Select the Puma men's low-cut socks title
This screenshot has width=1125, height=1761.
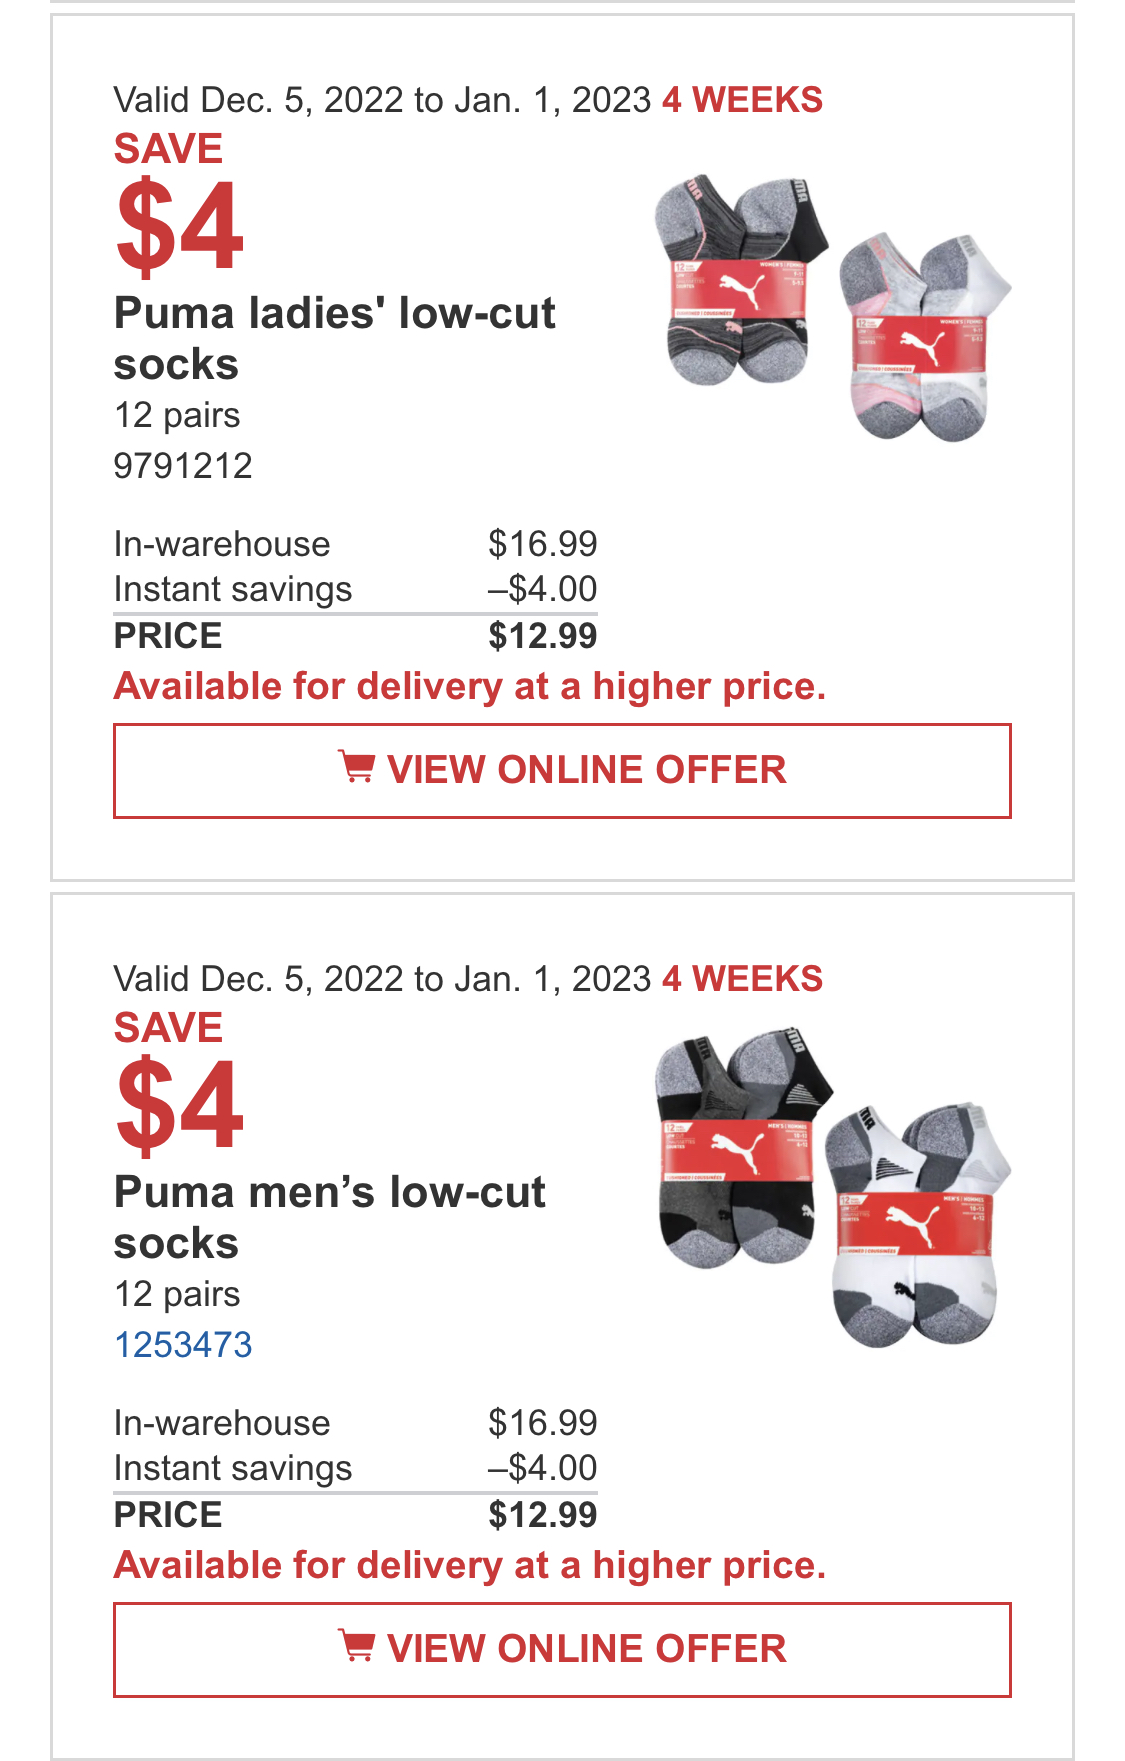coord(329,1218)
